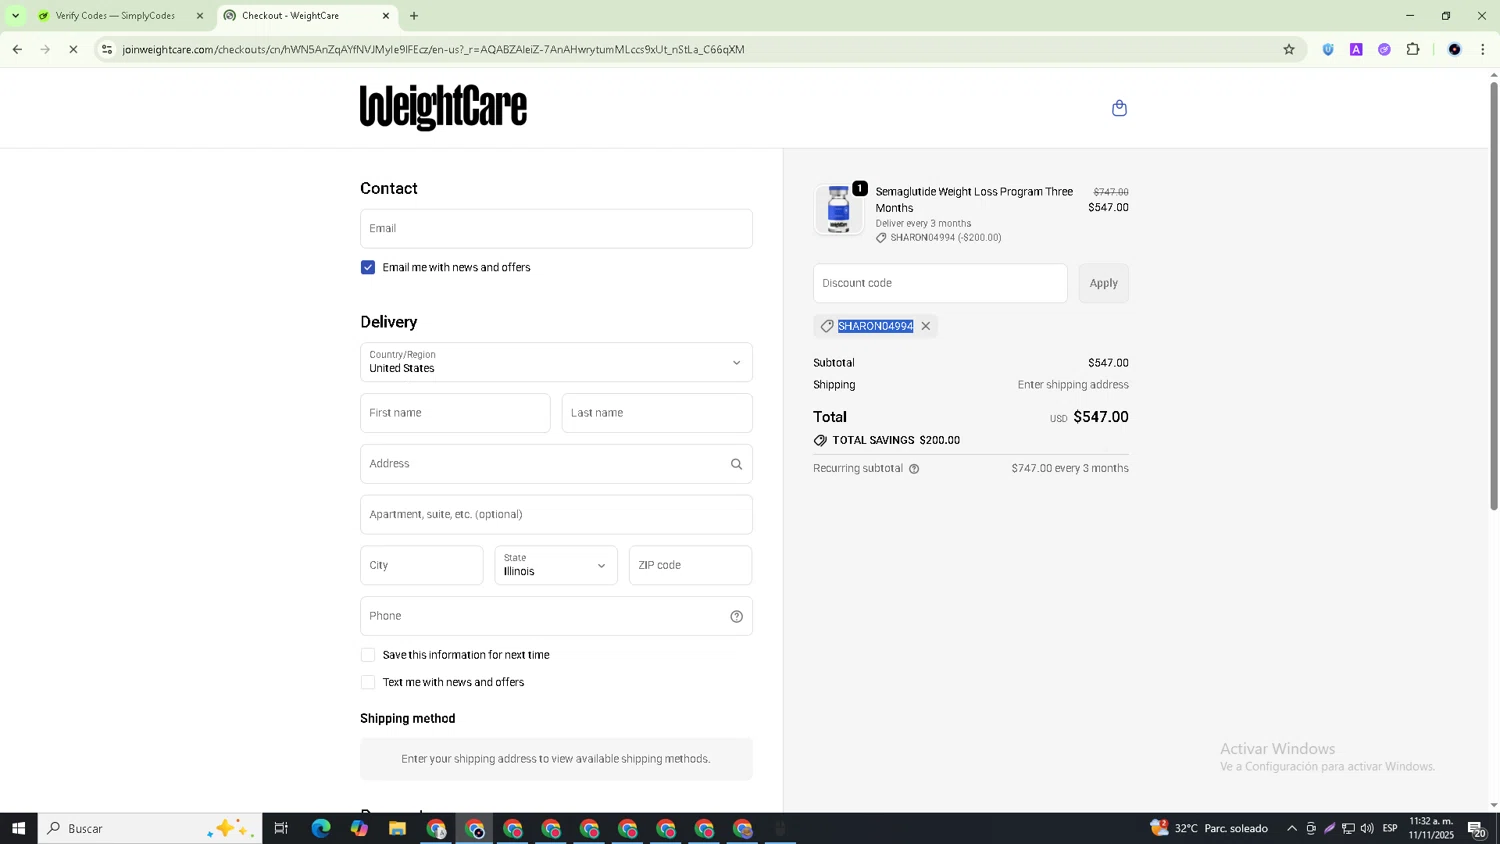Show hidden system tray icons

[1291, 828]
